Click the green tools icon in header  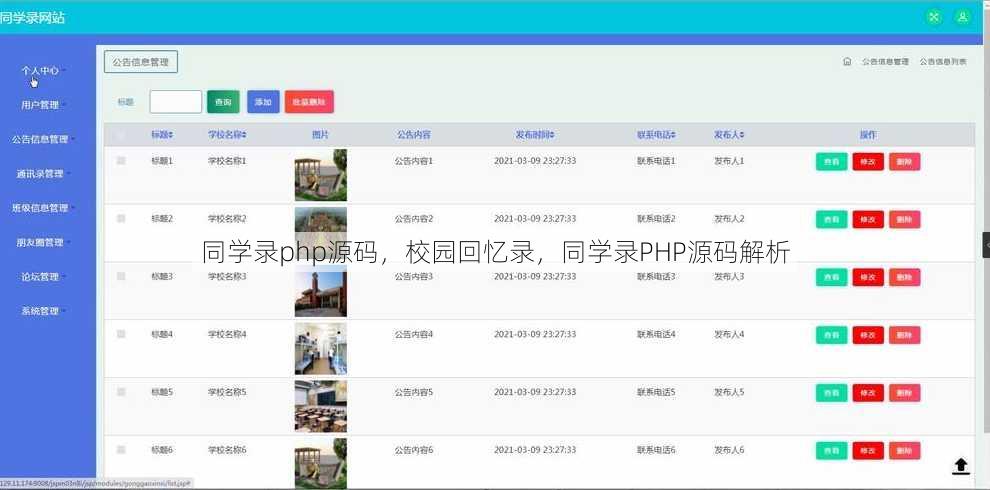[933, 17]
